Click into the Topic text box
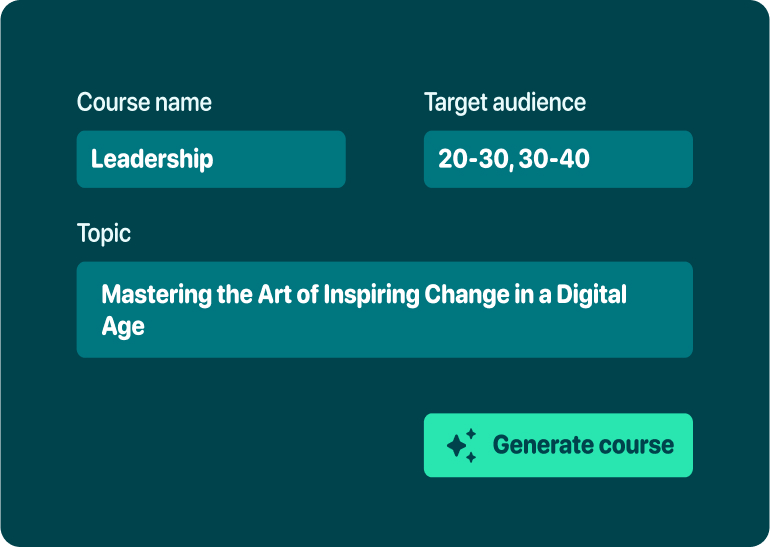The width and height of the screenshot is (770, 547). coord(384,310)
